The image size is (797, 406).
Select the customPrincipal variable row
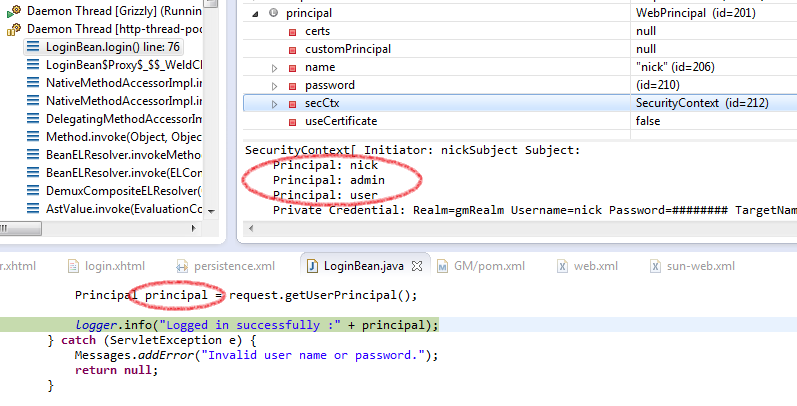pyautogui.click(x=520, y=49)
